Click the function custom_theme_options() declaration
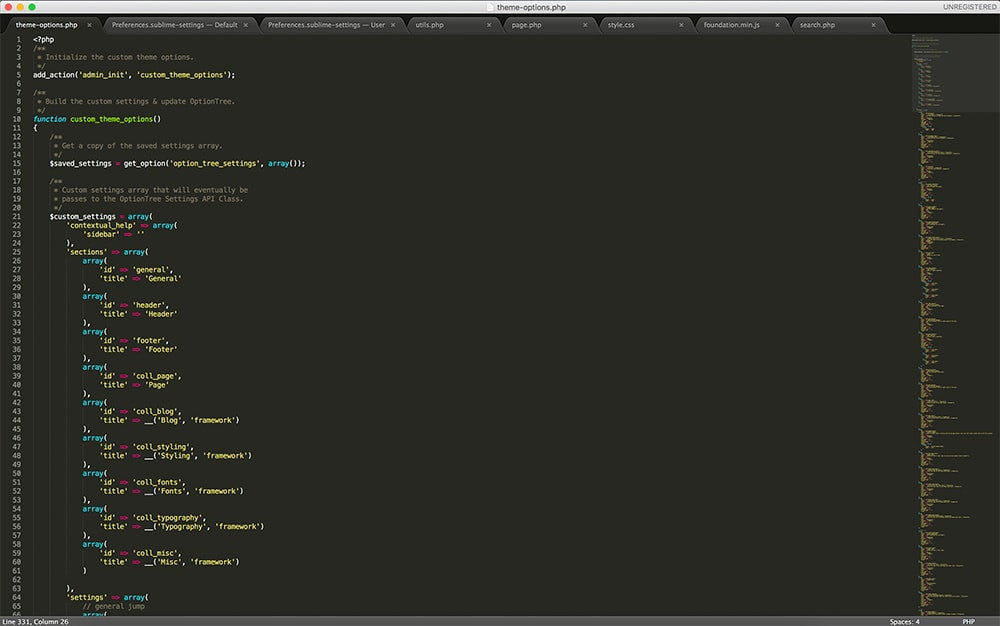Screen dimensions: 1000x626 97,119
